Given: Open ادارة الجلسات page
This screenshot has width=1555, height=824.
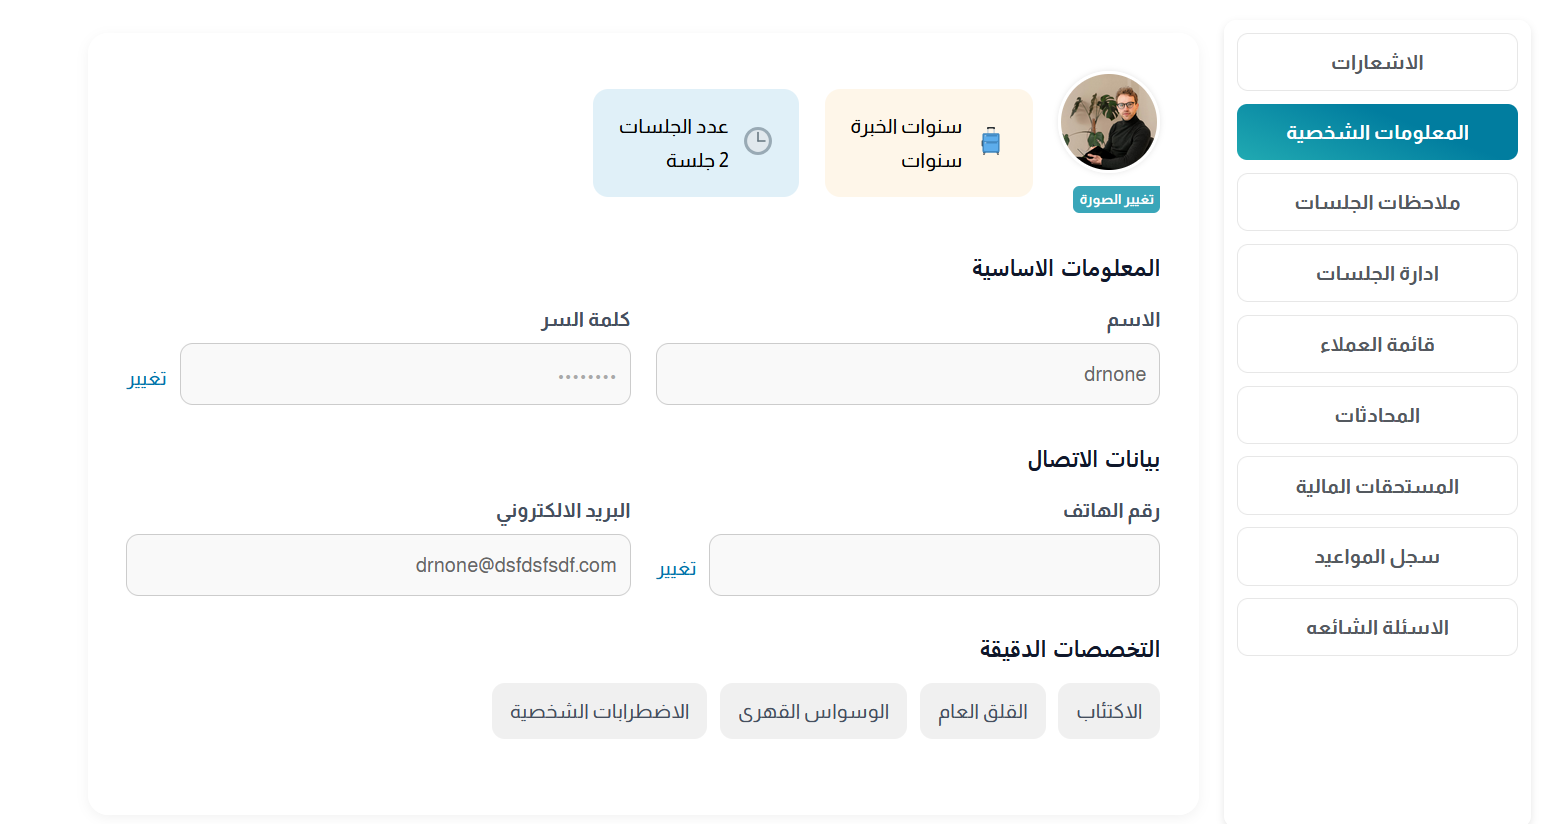Looking at the screenshot, I should click(x=1376, y=274).
